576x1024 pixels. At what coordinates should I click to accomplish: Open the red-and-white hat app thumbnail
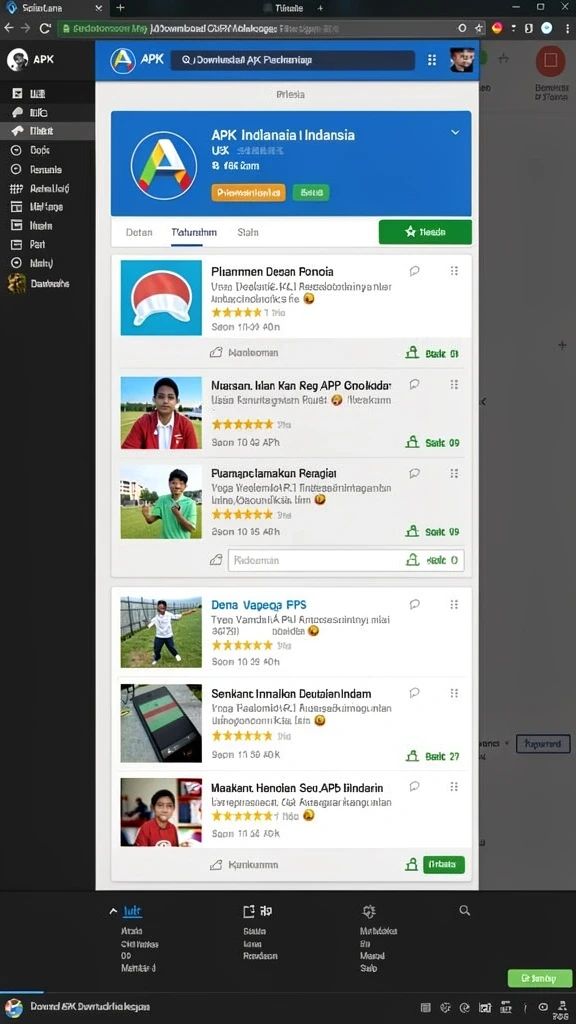(x=161, y=298)
